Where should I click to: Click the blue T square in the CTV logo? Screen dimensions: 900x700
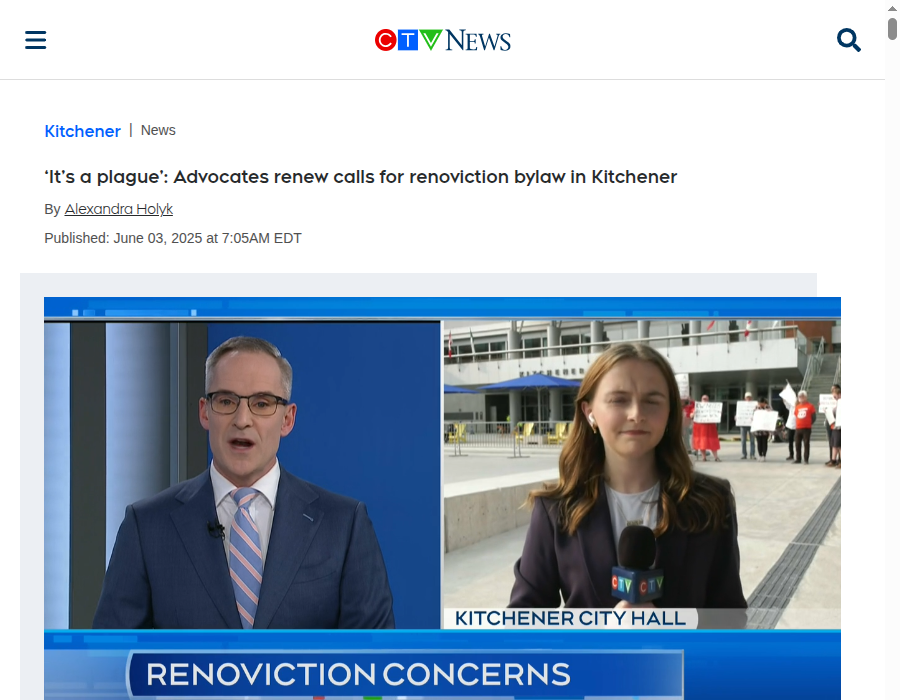408,40
